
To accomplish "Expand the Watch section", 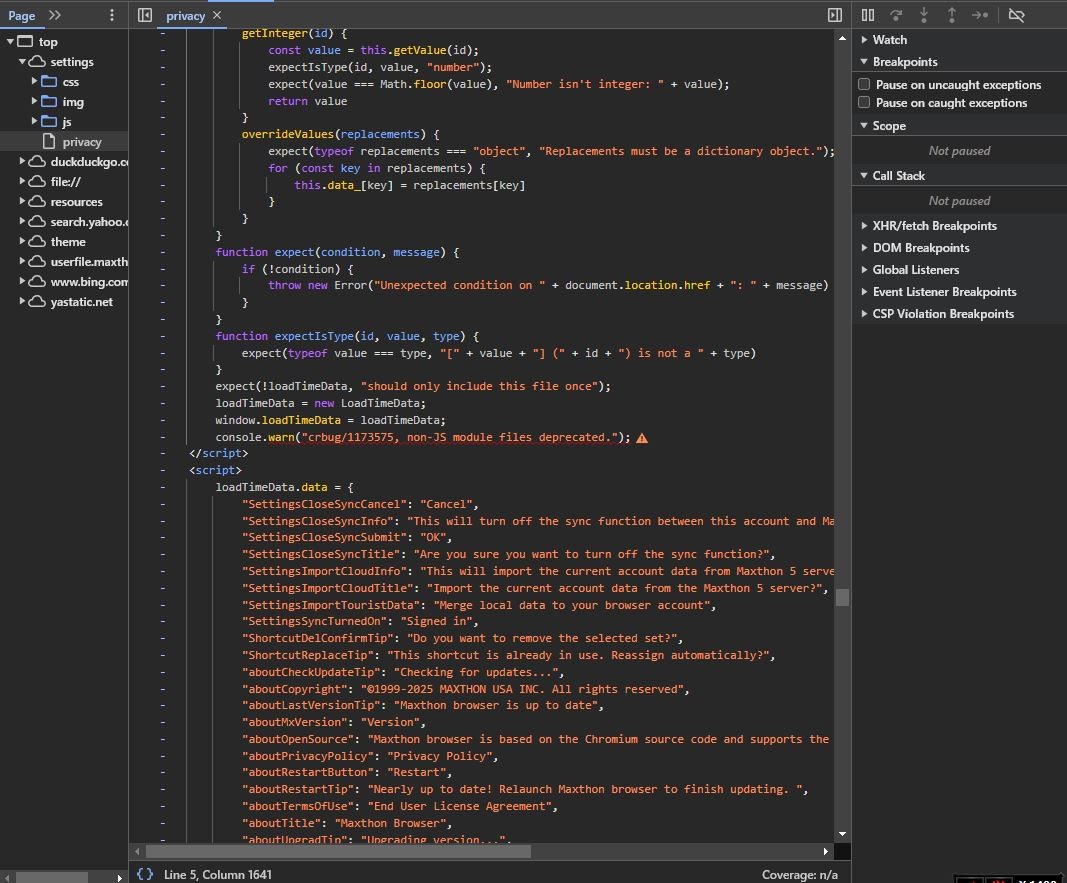I will [864, 39].
